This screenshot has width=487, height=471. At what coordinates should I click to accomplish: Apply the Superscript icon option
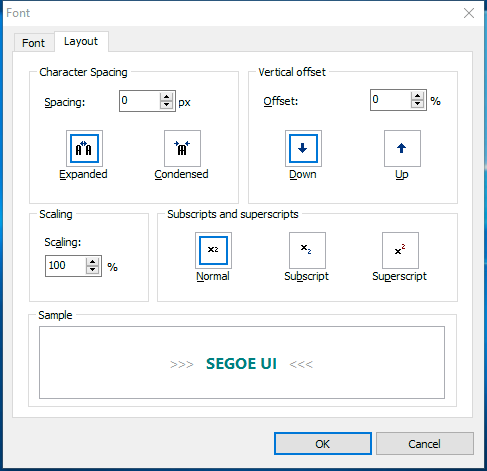pos(400,250)
